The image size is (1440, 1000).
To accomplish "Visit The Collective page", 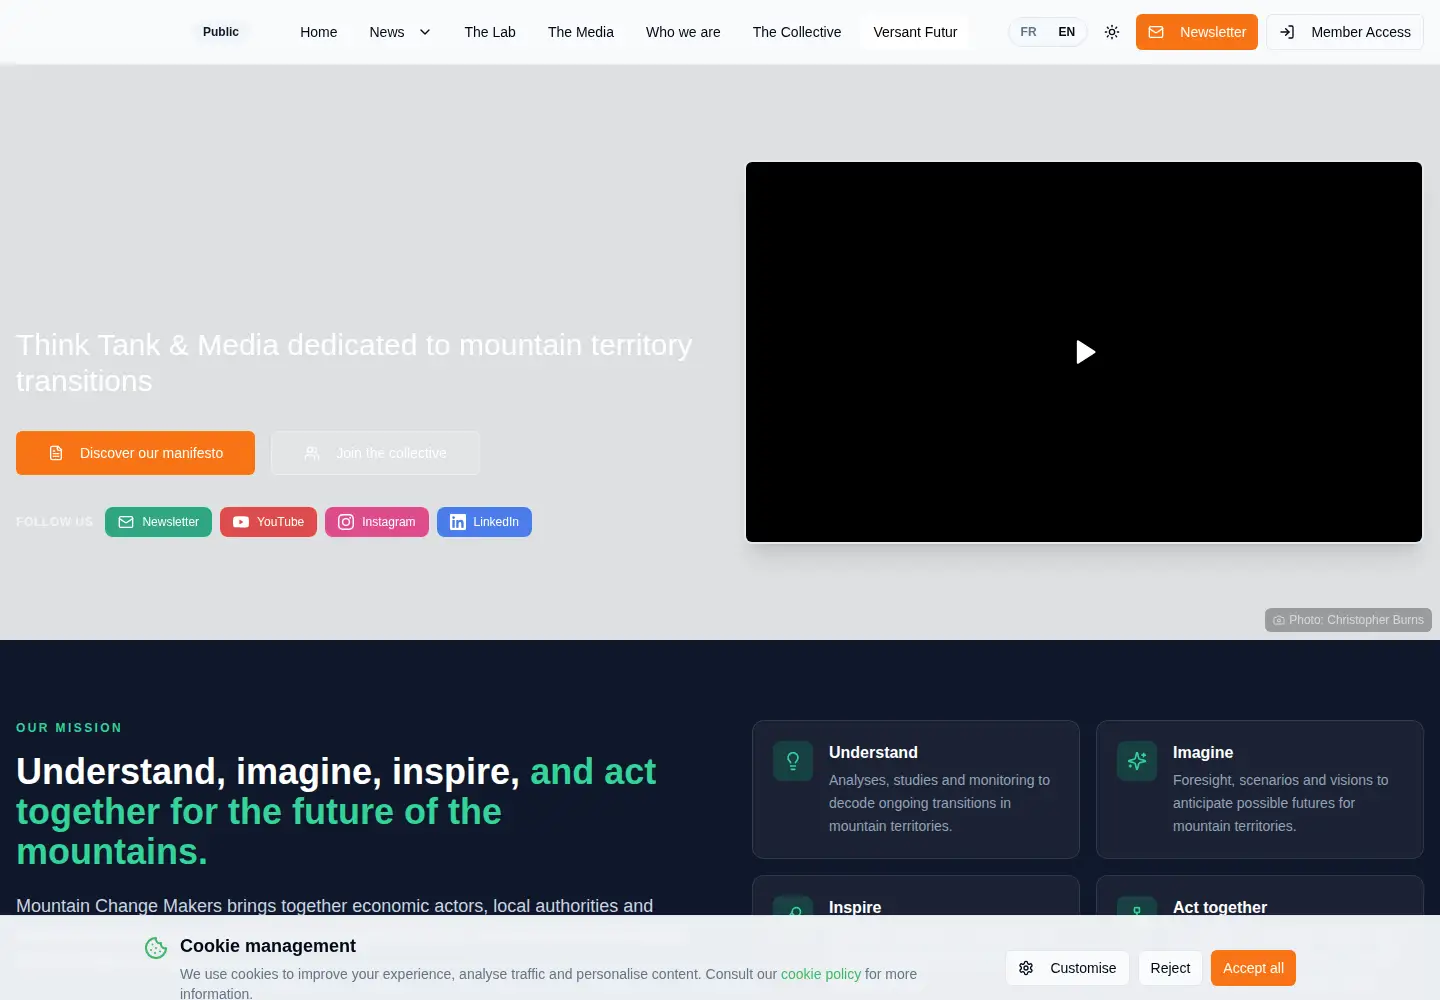I will click(797, 32).
